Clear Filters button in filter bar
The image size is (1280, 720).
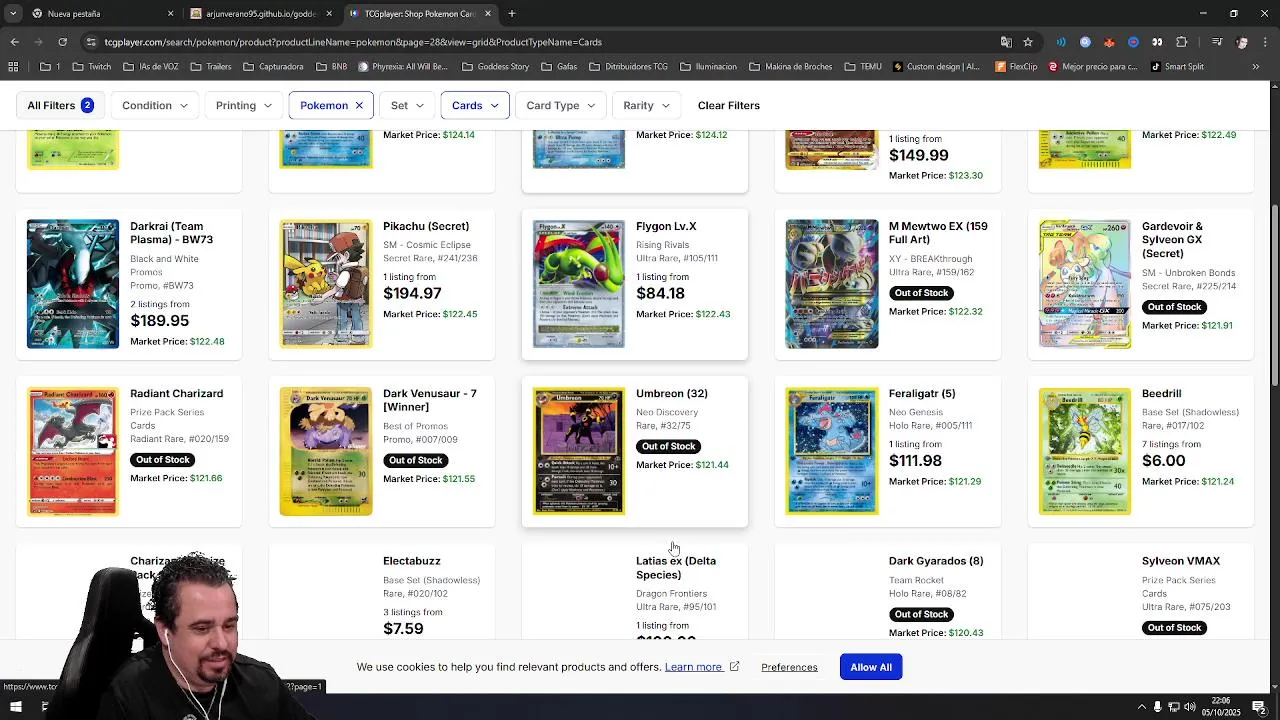click(729, 105)
